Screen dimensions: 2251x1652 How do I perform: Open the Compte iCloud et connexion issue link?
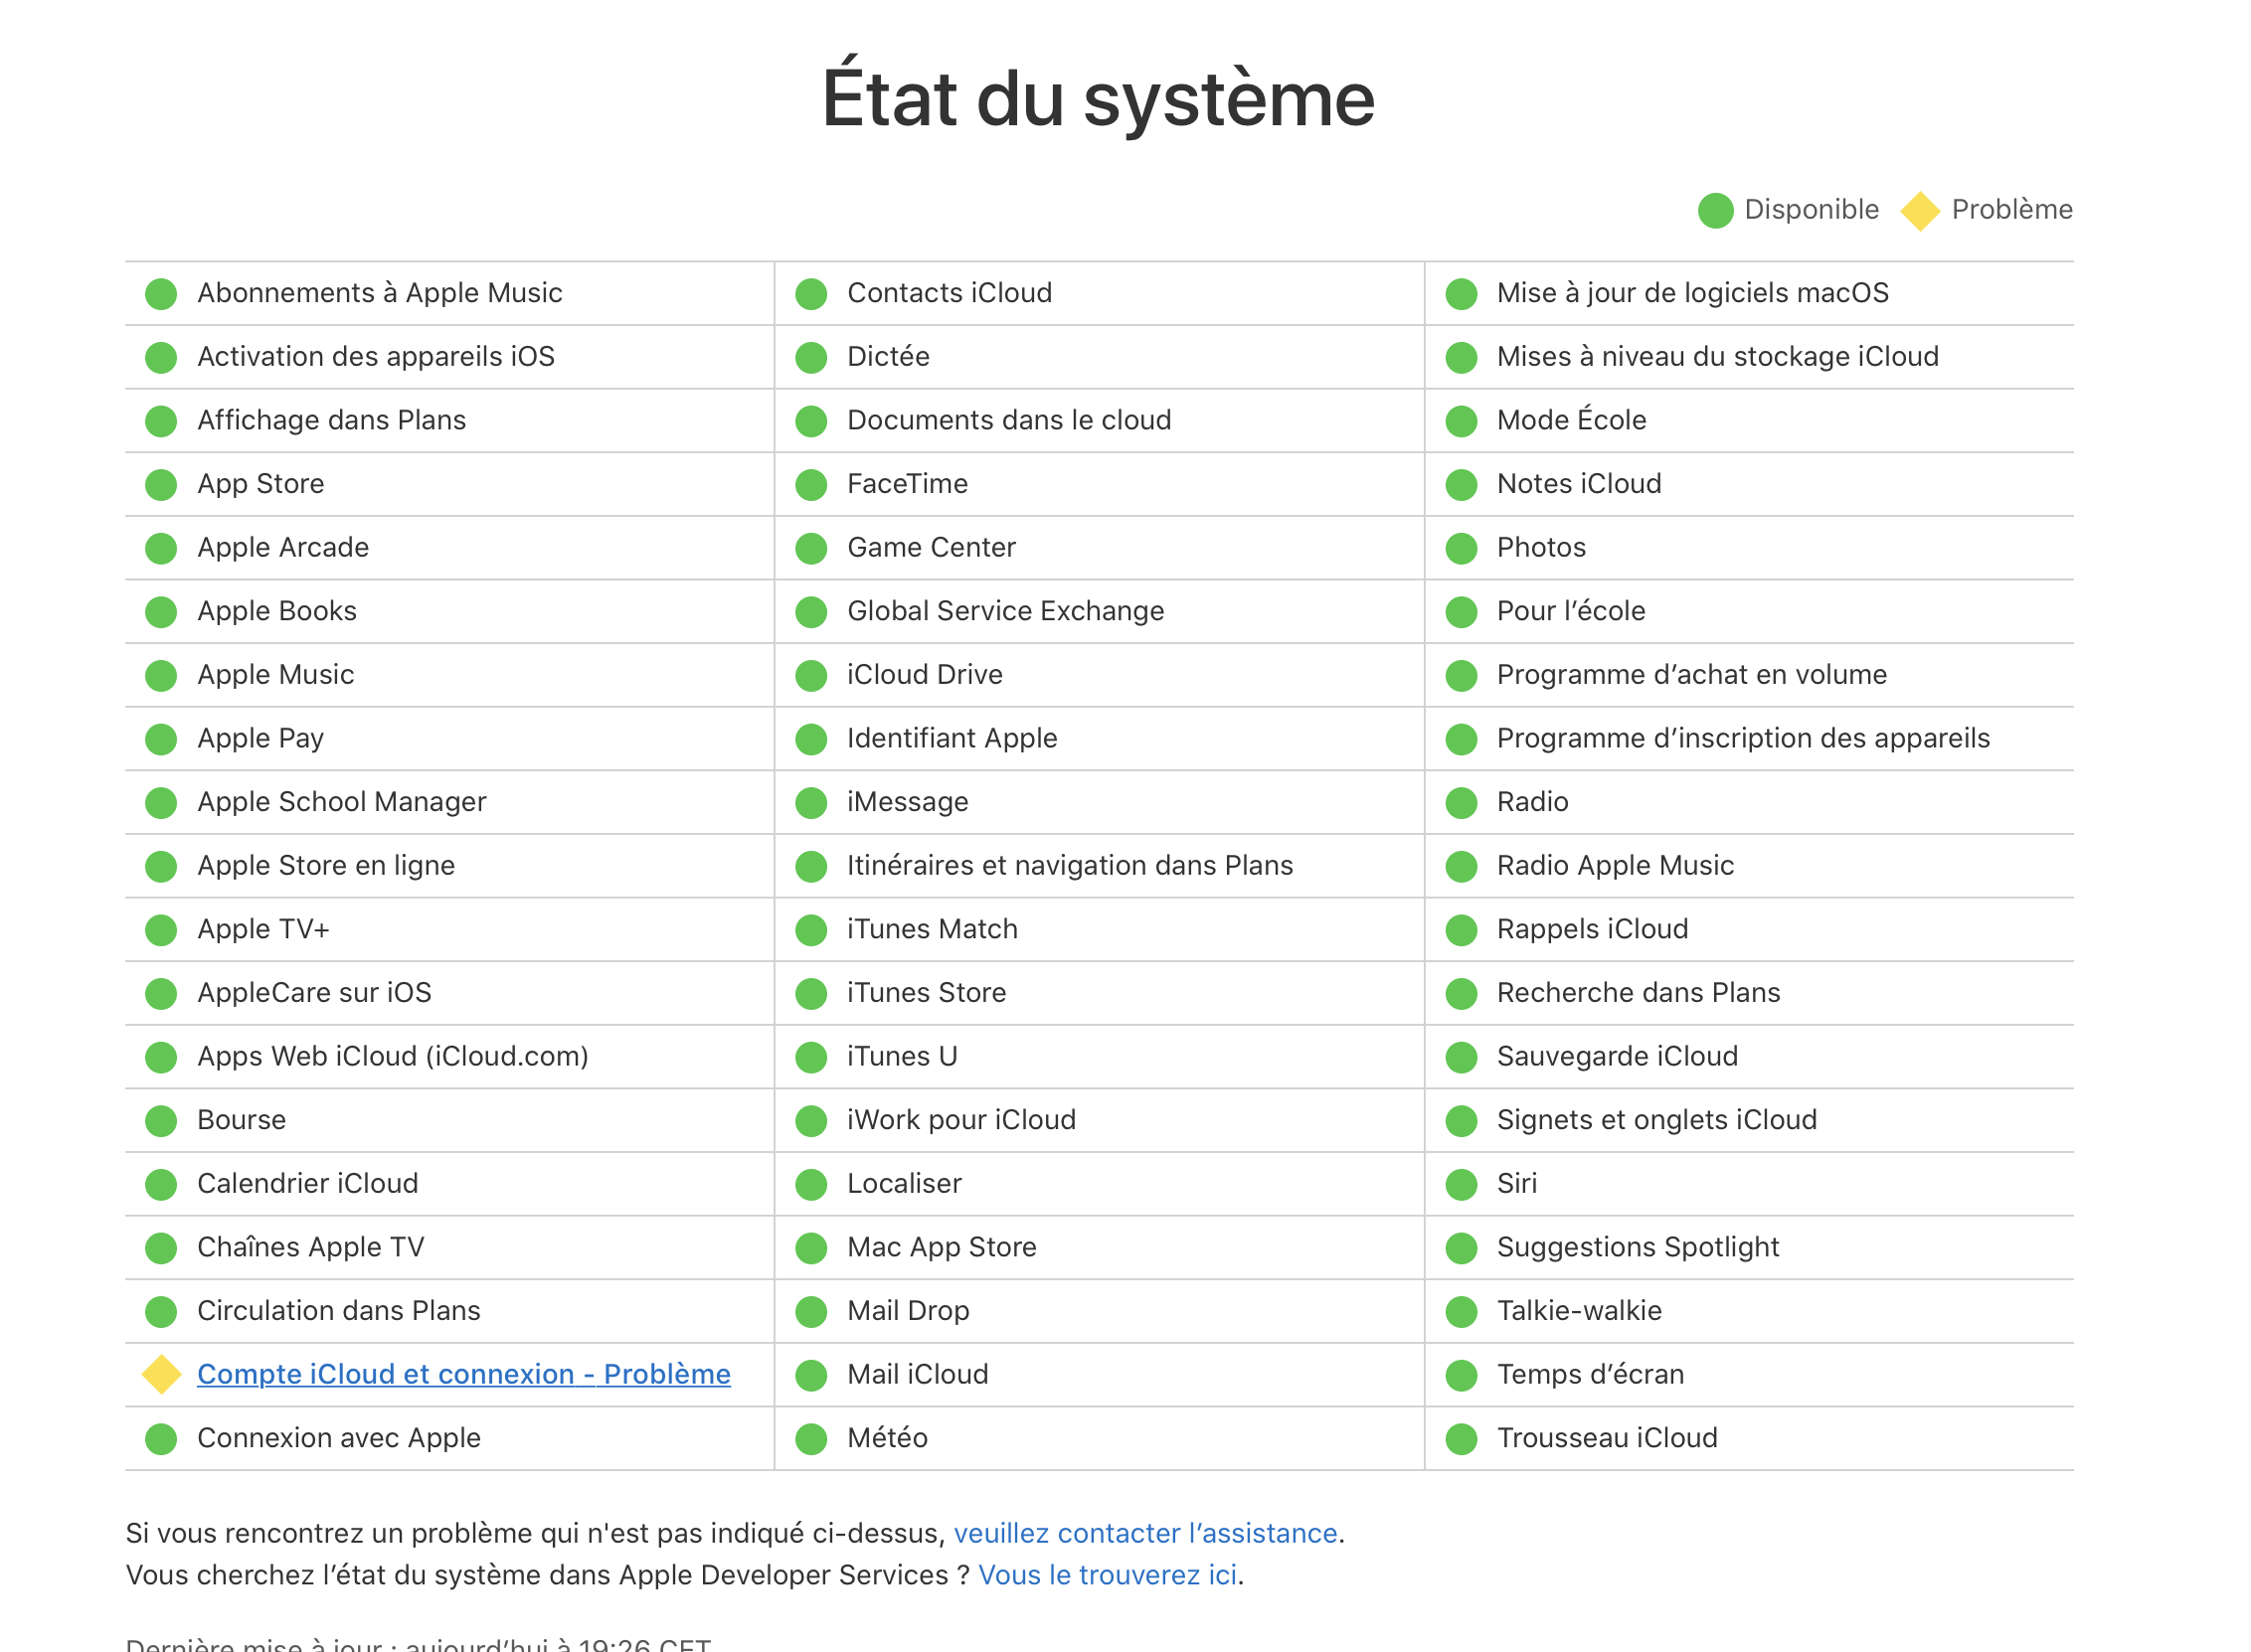point(463,1374)
